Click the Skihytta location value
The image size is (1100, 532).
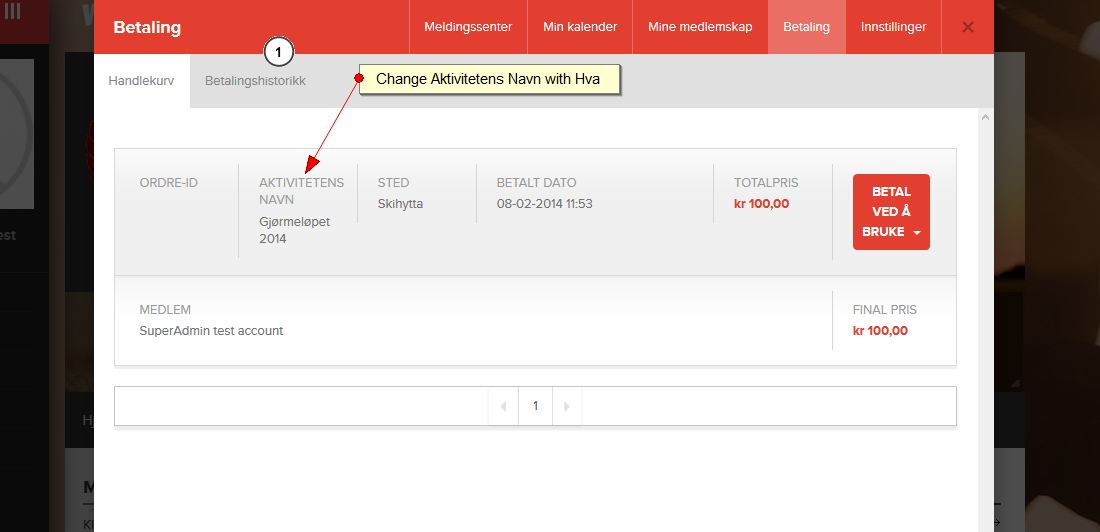coord(401,204)
